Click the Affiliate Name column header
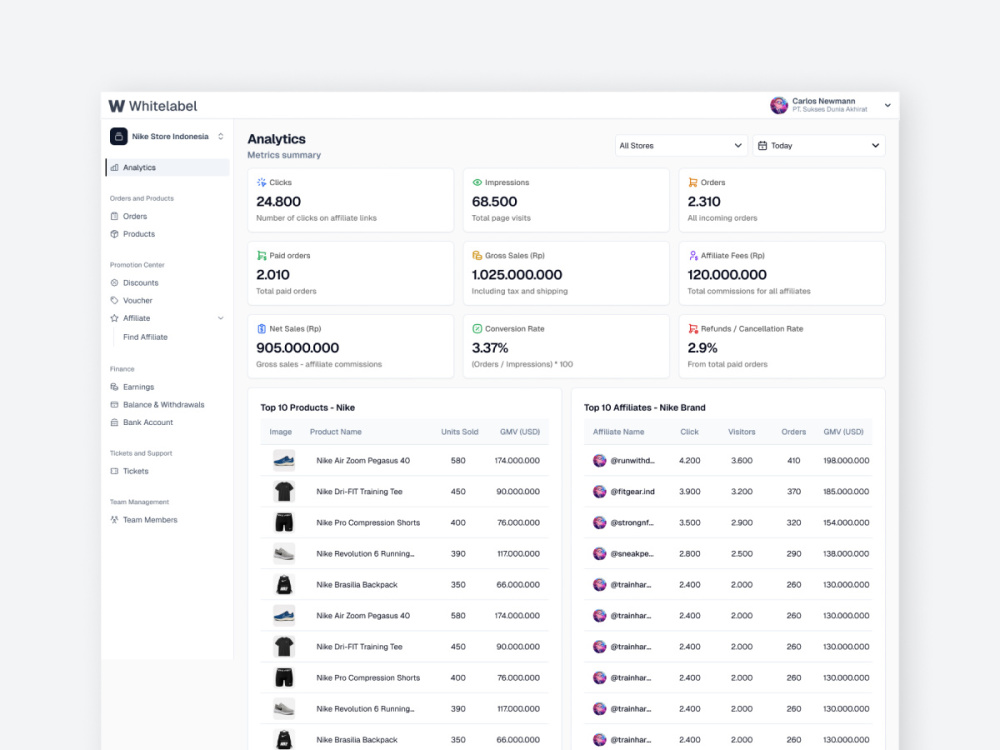 [x=619, y=432]
